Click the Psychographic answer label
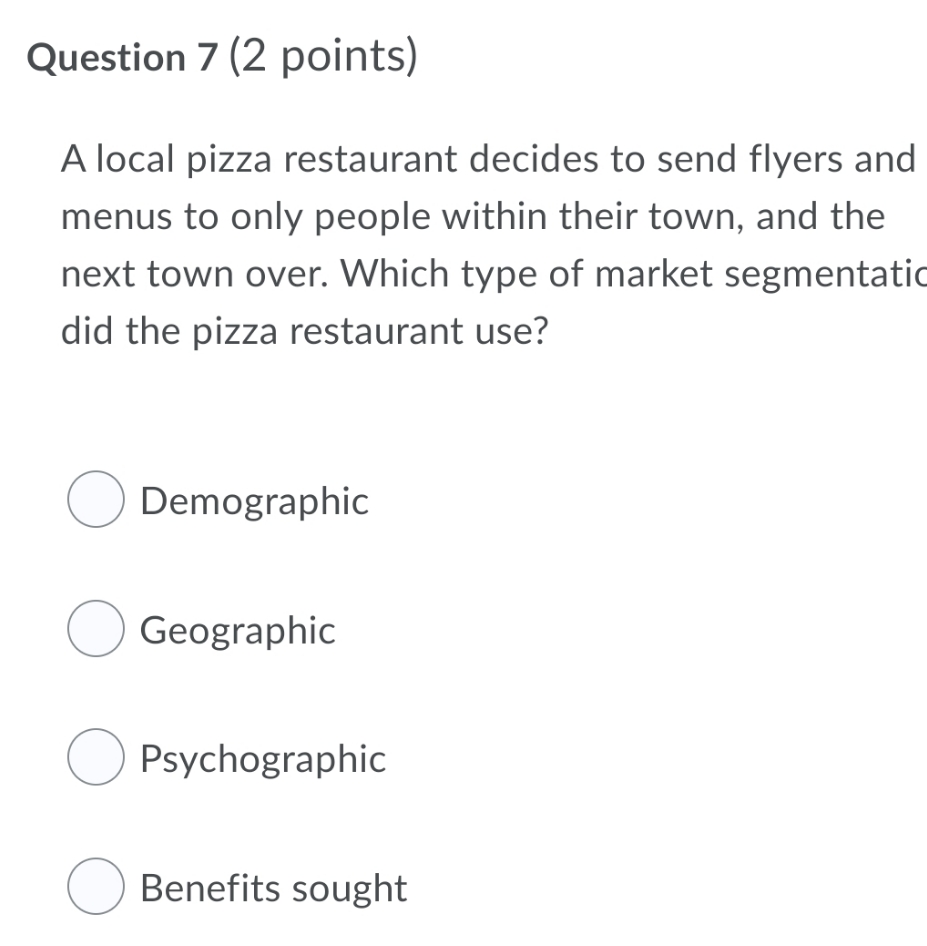 [x=264, y=759]
